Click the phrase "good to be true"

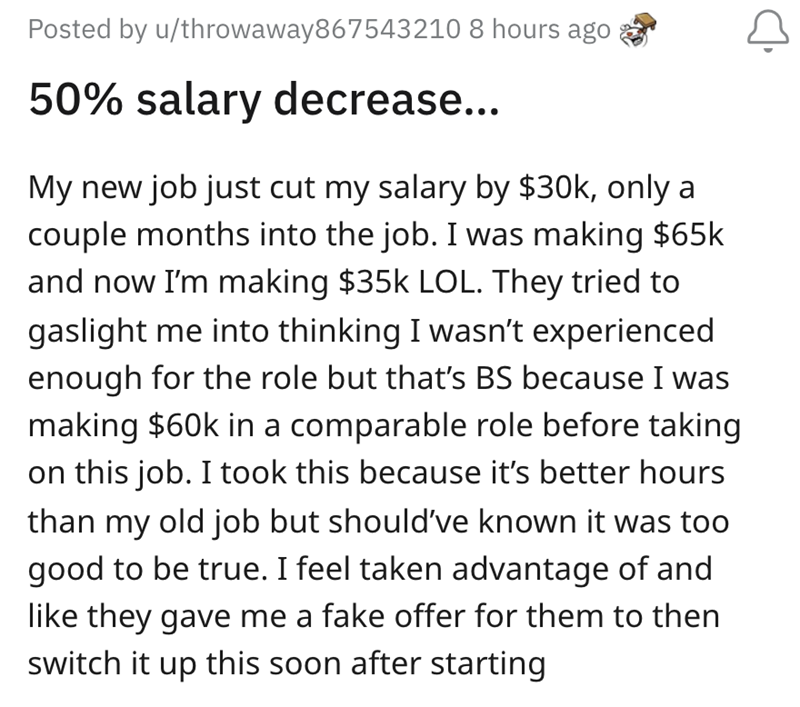(x=143, y=571)
